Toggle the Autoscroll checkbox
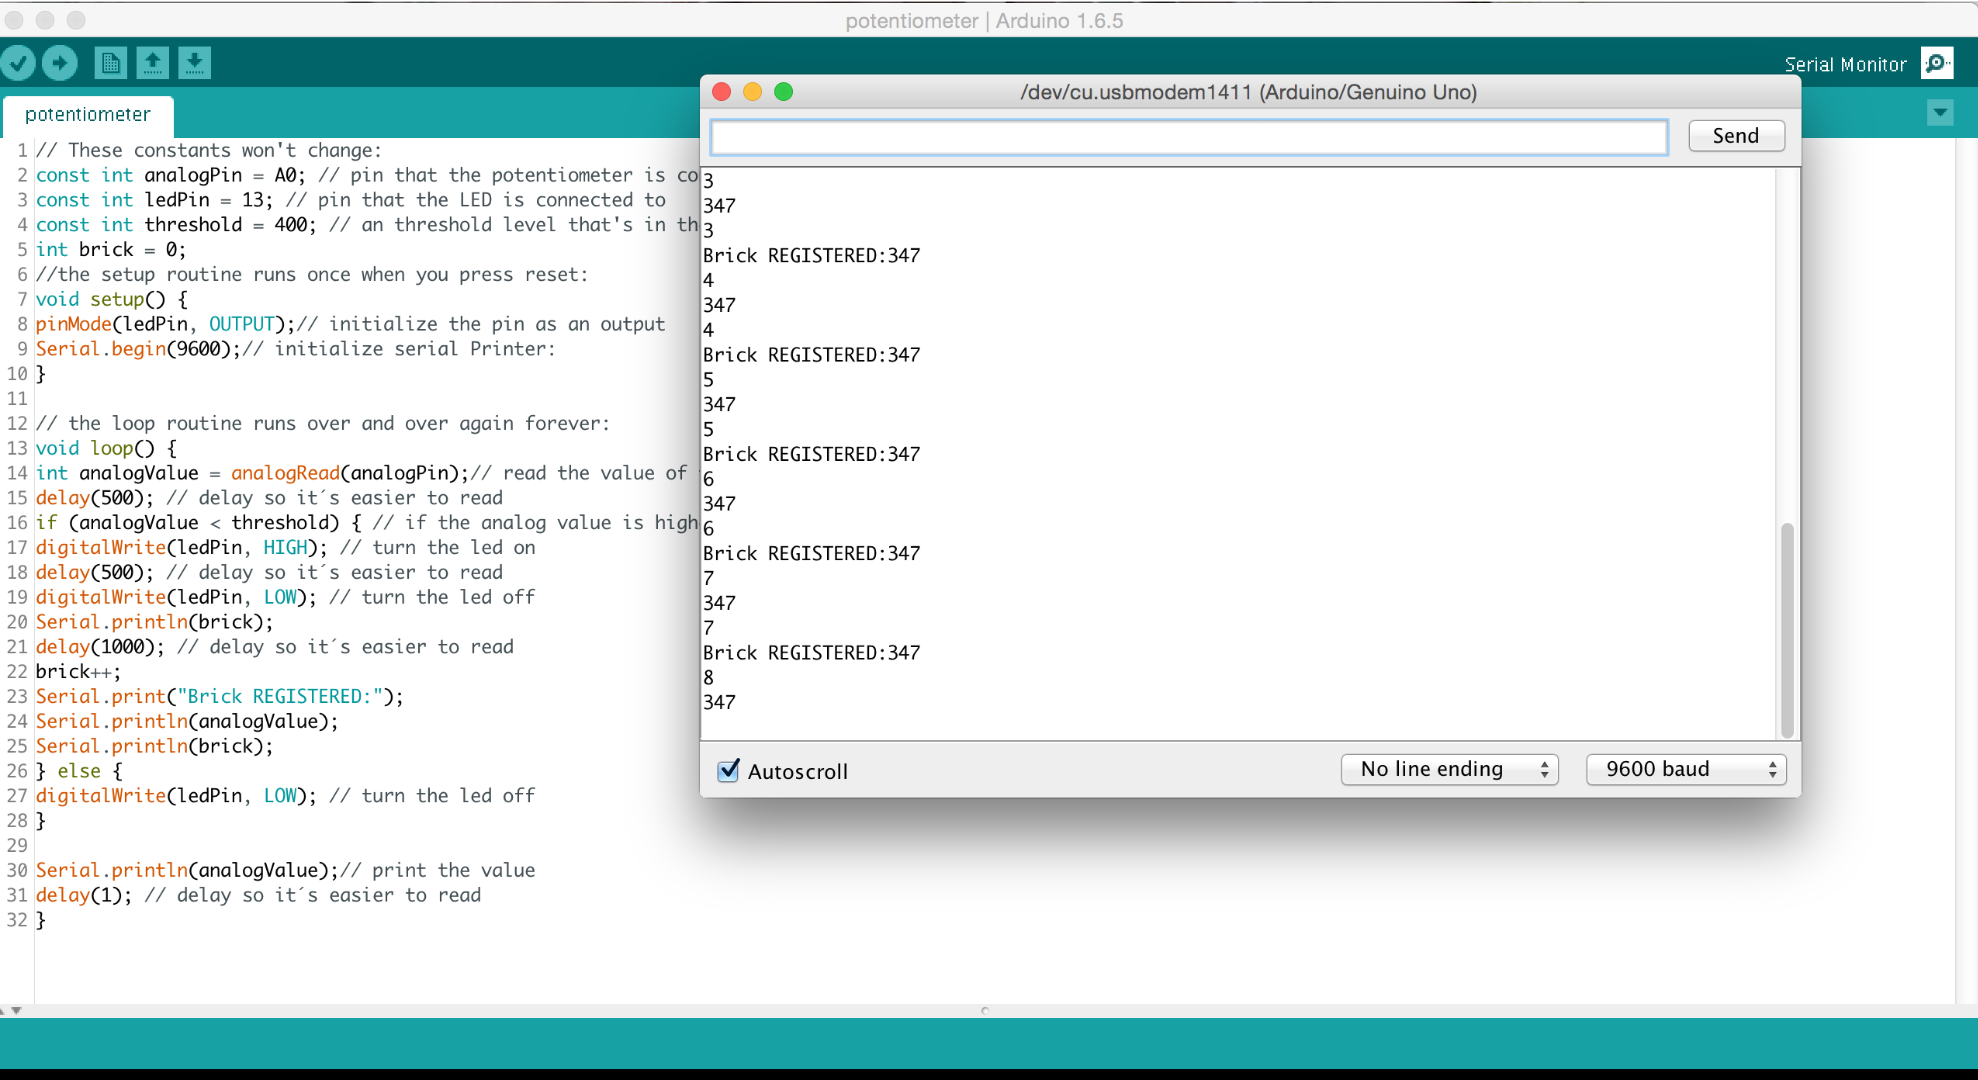 pyautogui.click(x=729, y=770)
